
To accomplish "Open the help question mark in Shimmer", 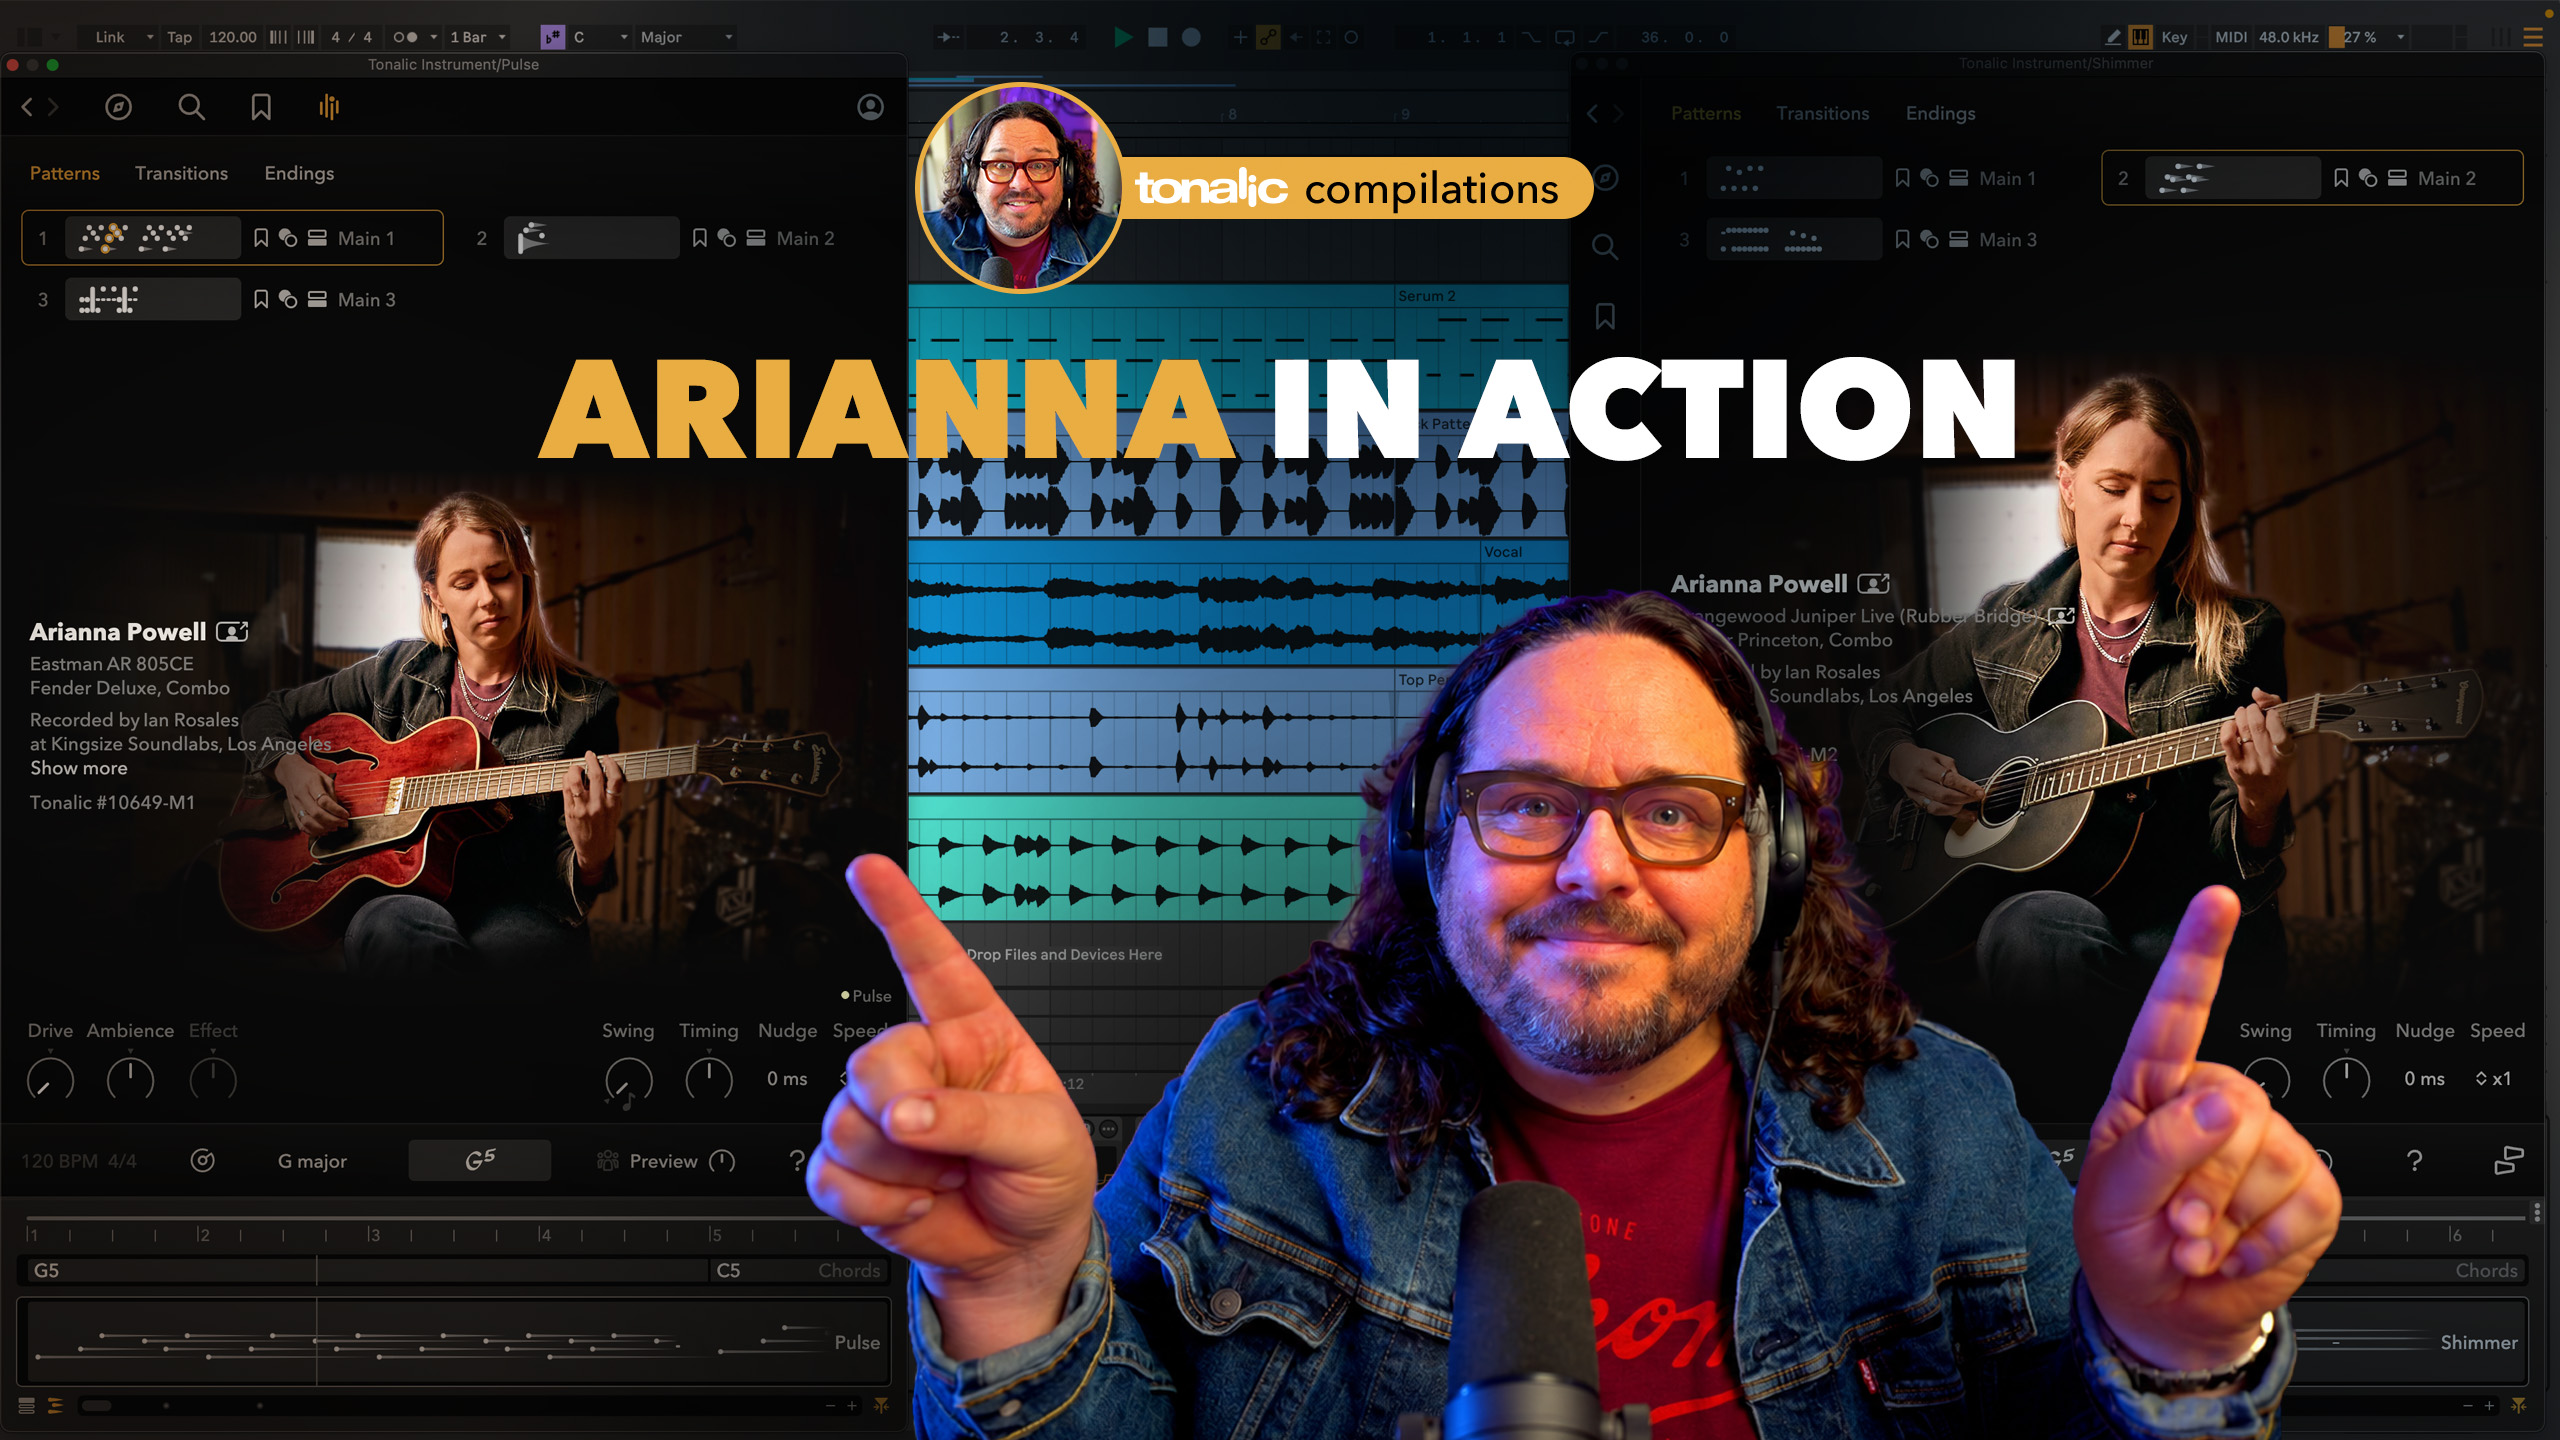I will tap(2414, 1160).
